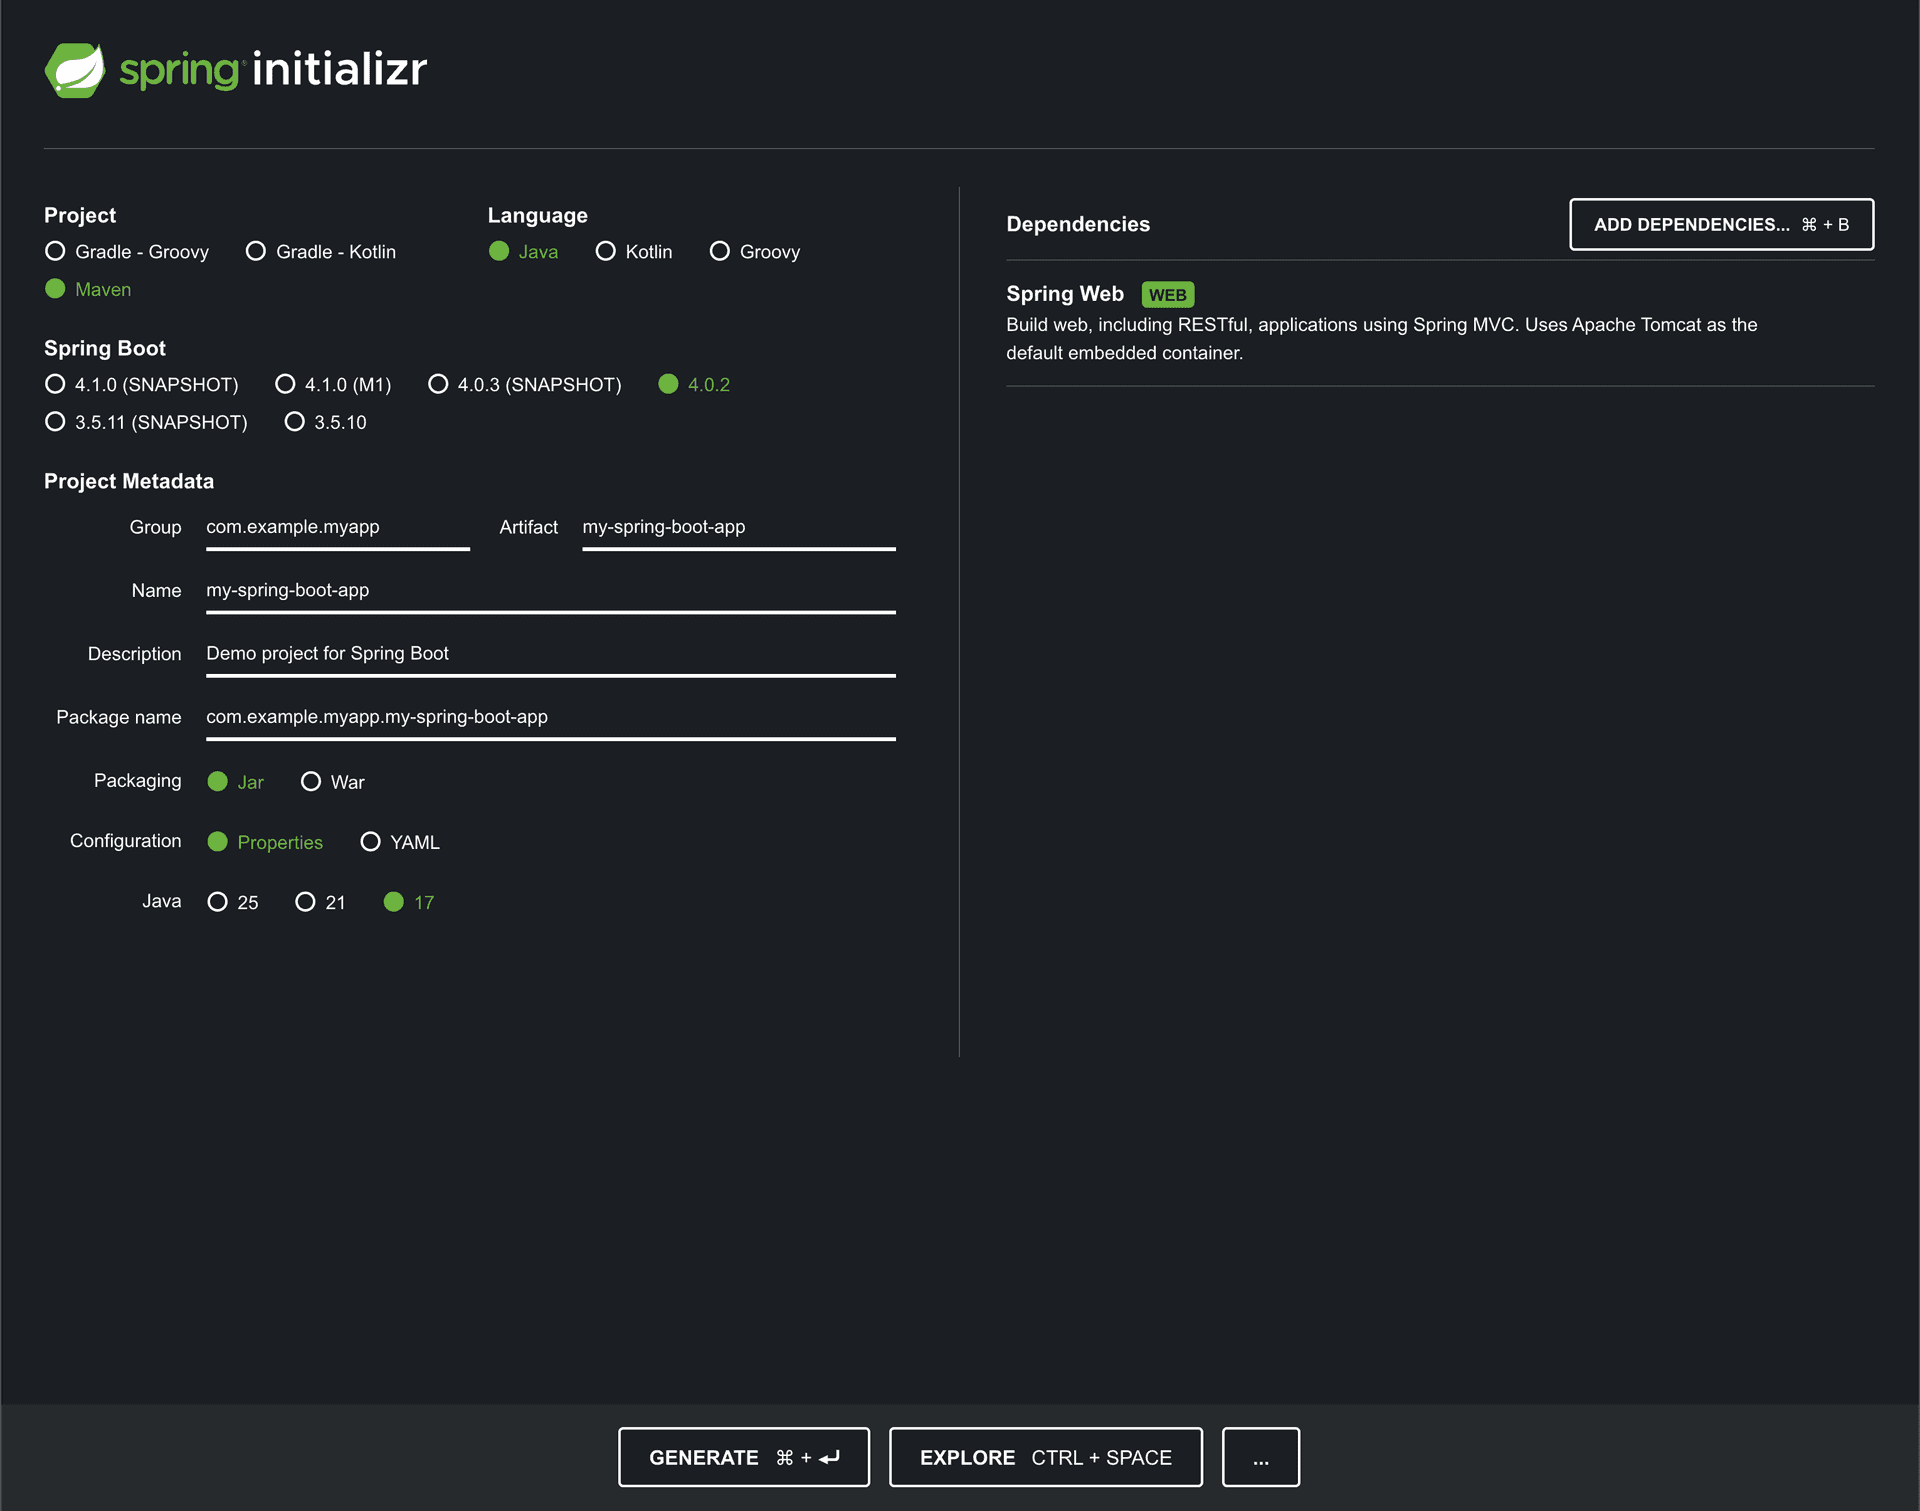Click the Generate project button
The height and width of the screenshot is (1511, 1920).
pyautogui.click(x=743, y=1457)
